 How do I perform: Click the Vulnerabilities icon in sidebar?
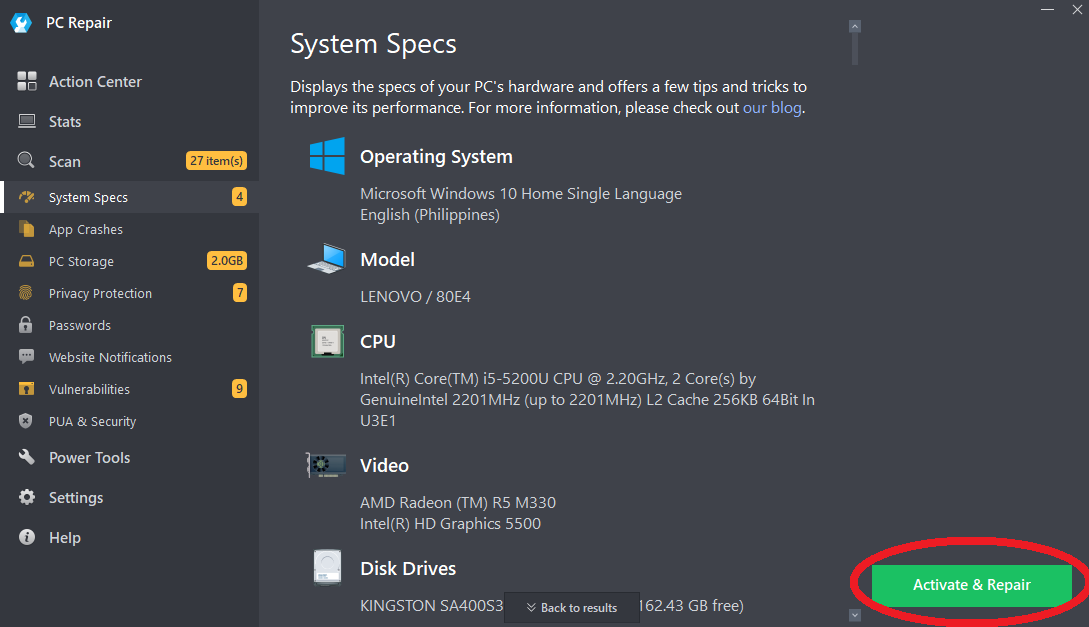26,389
